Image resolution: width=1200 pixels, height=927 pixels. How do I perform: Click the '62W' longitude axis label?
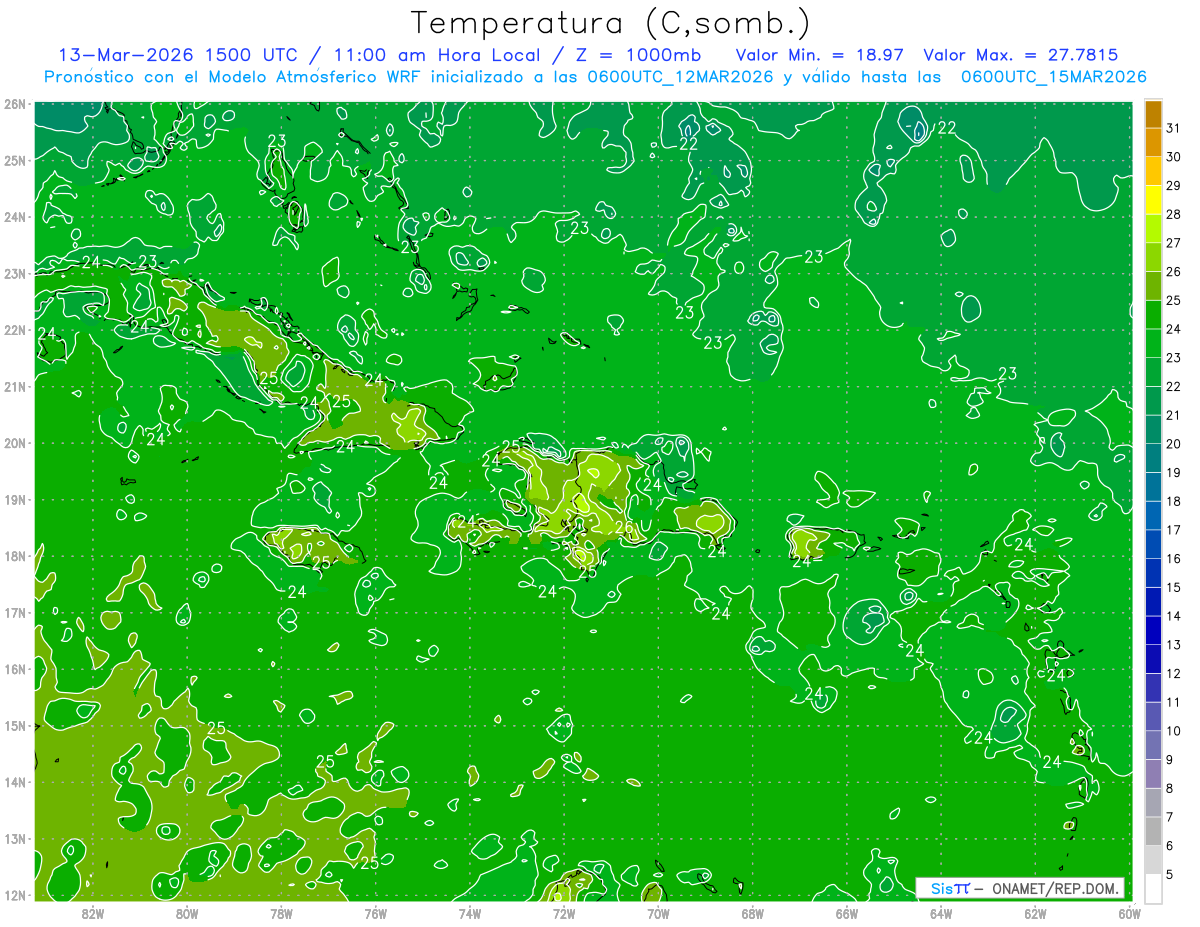click(1035, 912)
